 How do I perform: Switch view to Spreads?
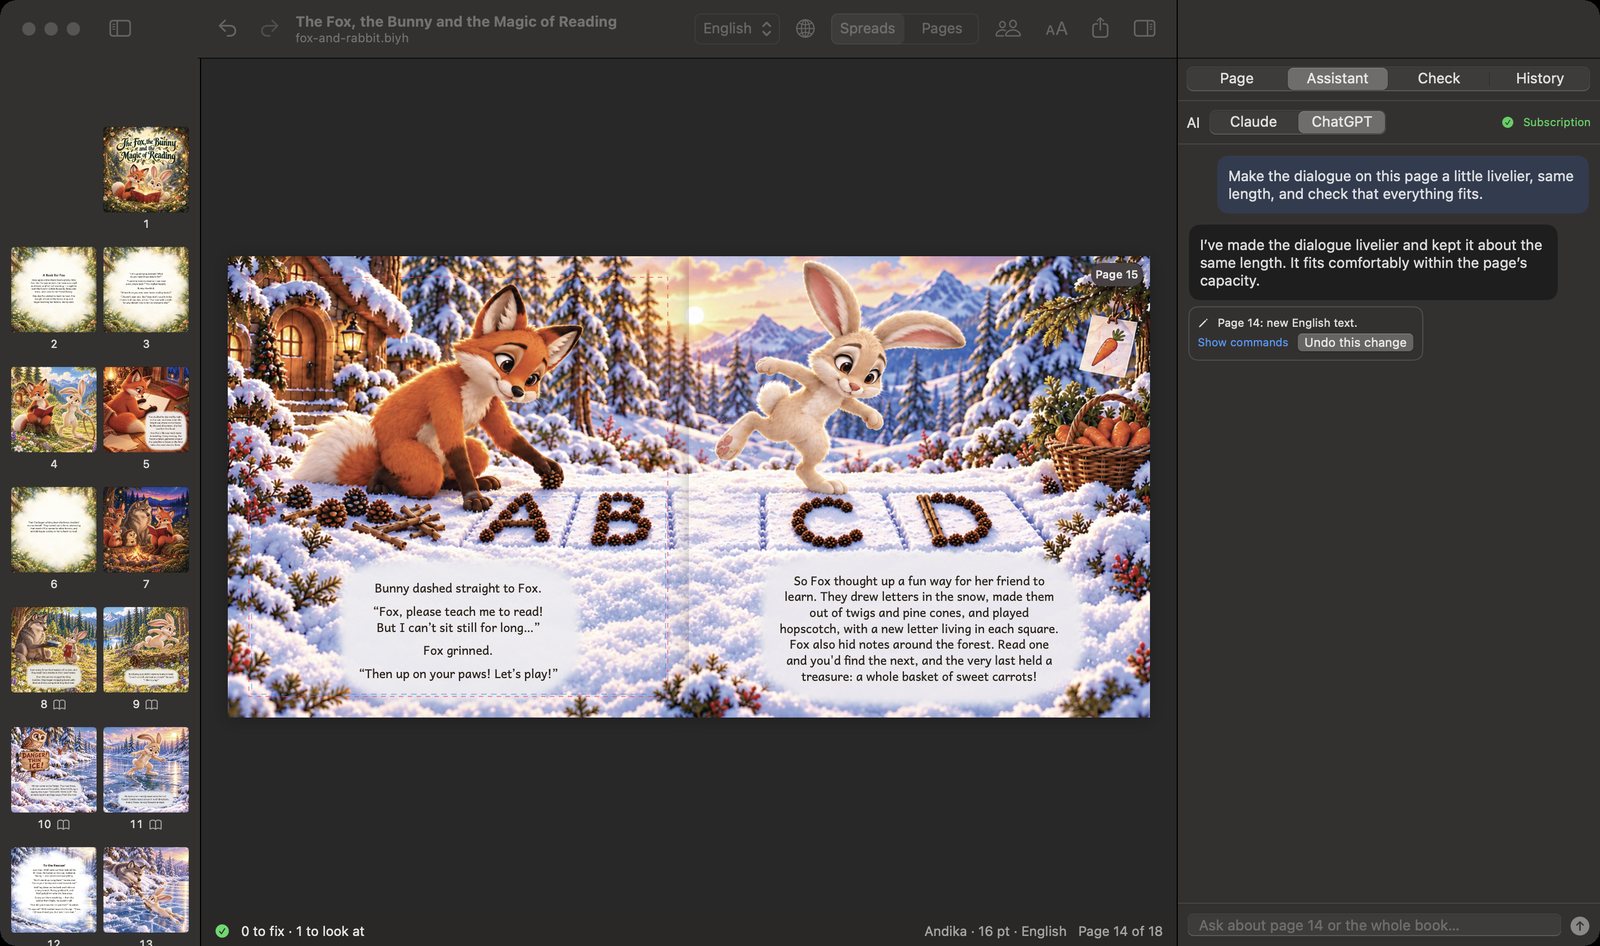(867, 28)
